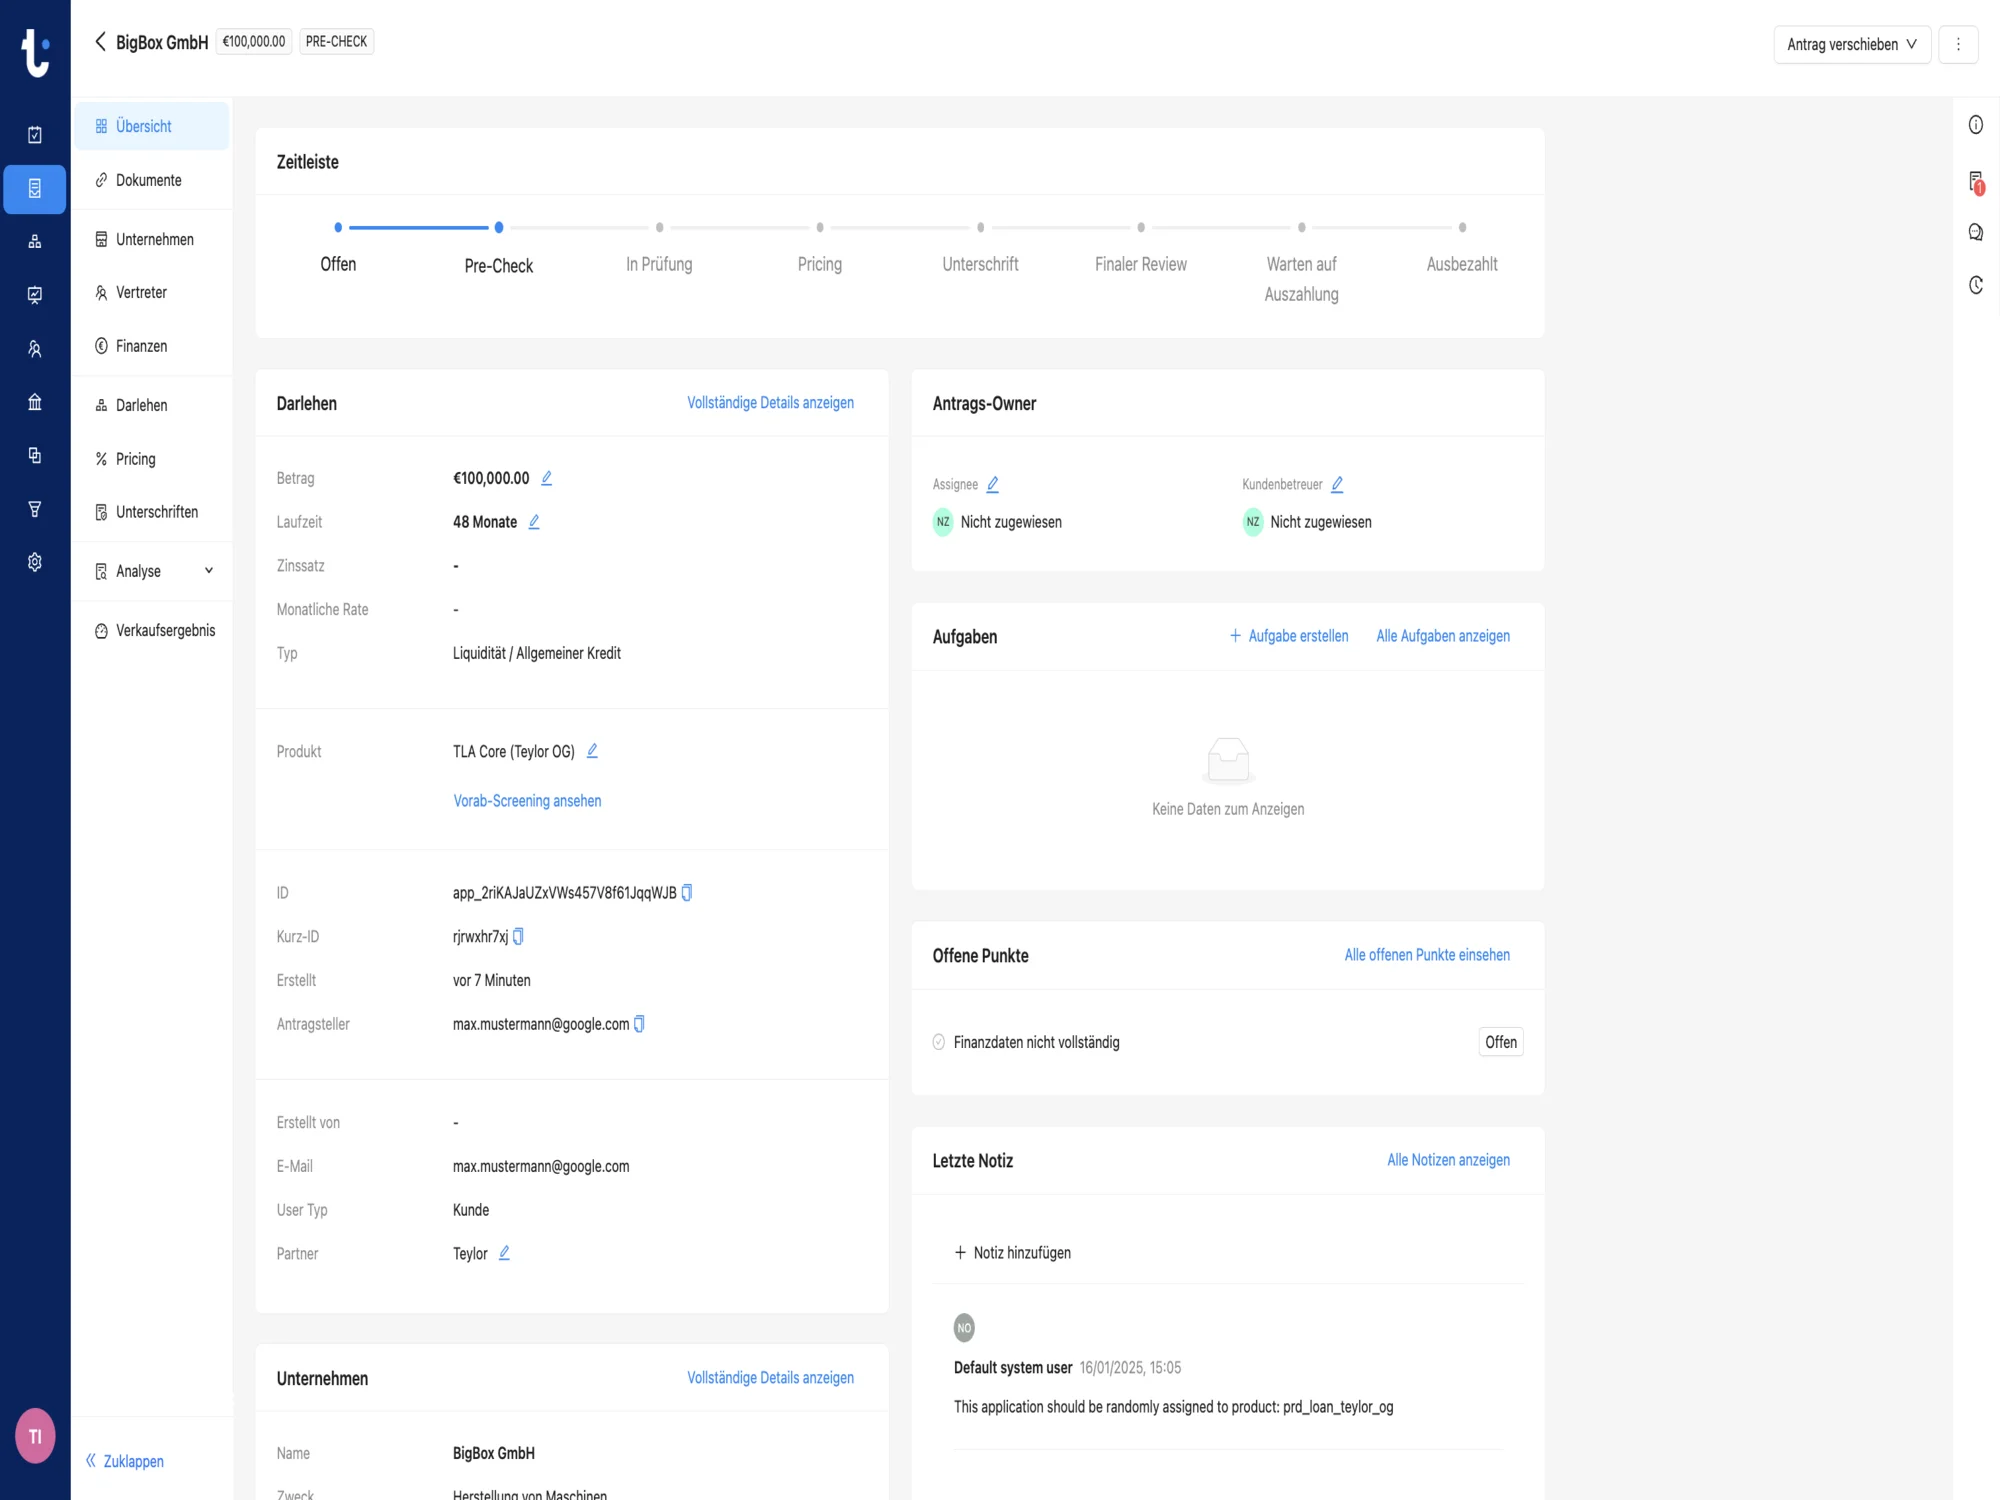
Task: Open the Vorab-Screening ansehen link
Action: [527, 801]
